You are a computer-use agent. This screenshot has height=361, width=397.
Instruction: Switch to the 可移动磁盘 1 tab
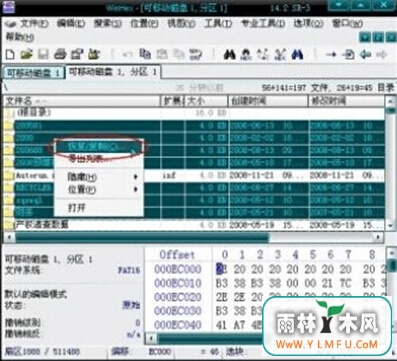pyautogui.click(x=33, y=73)
